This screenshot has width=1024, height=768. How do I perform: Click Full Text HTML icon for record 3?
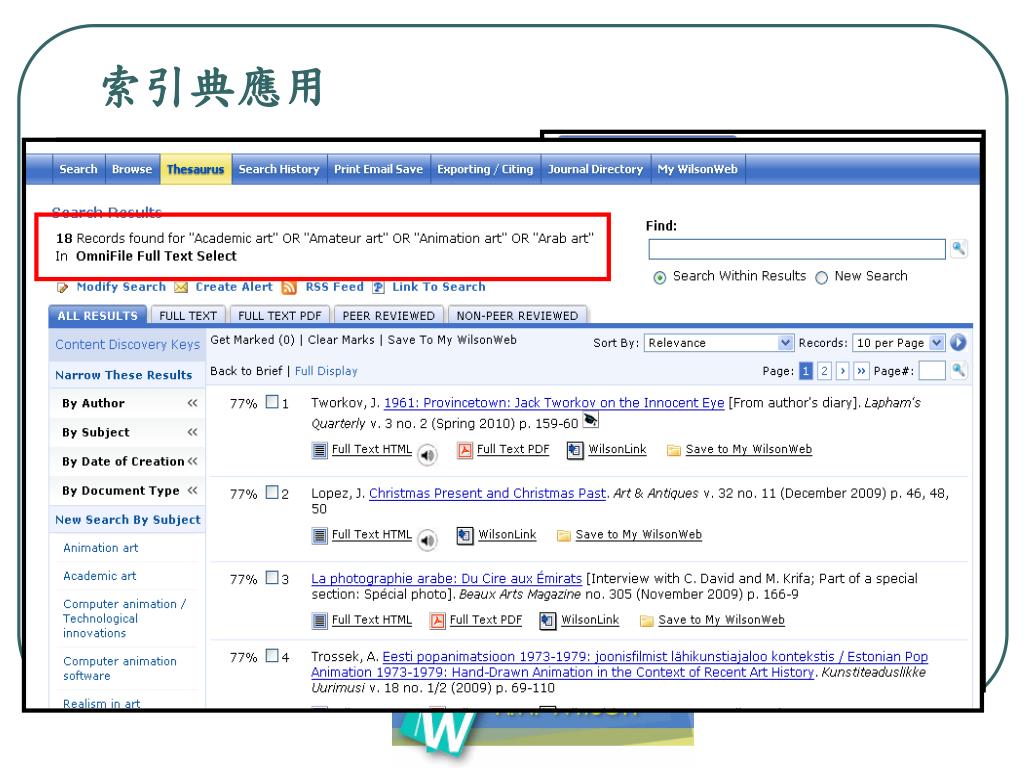319,620
